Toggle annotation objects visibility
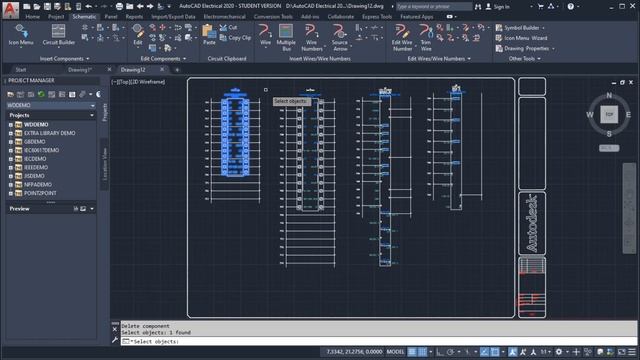The image size is (640, 360). [x=513, y=352]
